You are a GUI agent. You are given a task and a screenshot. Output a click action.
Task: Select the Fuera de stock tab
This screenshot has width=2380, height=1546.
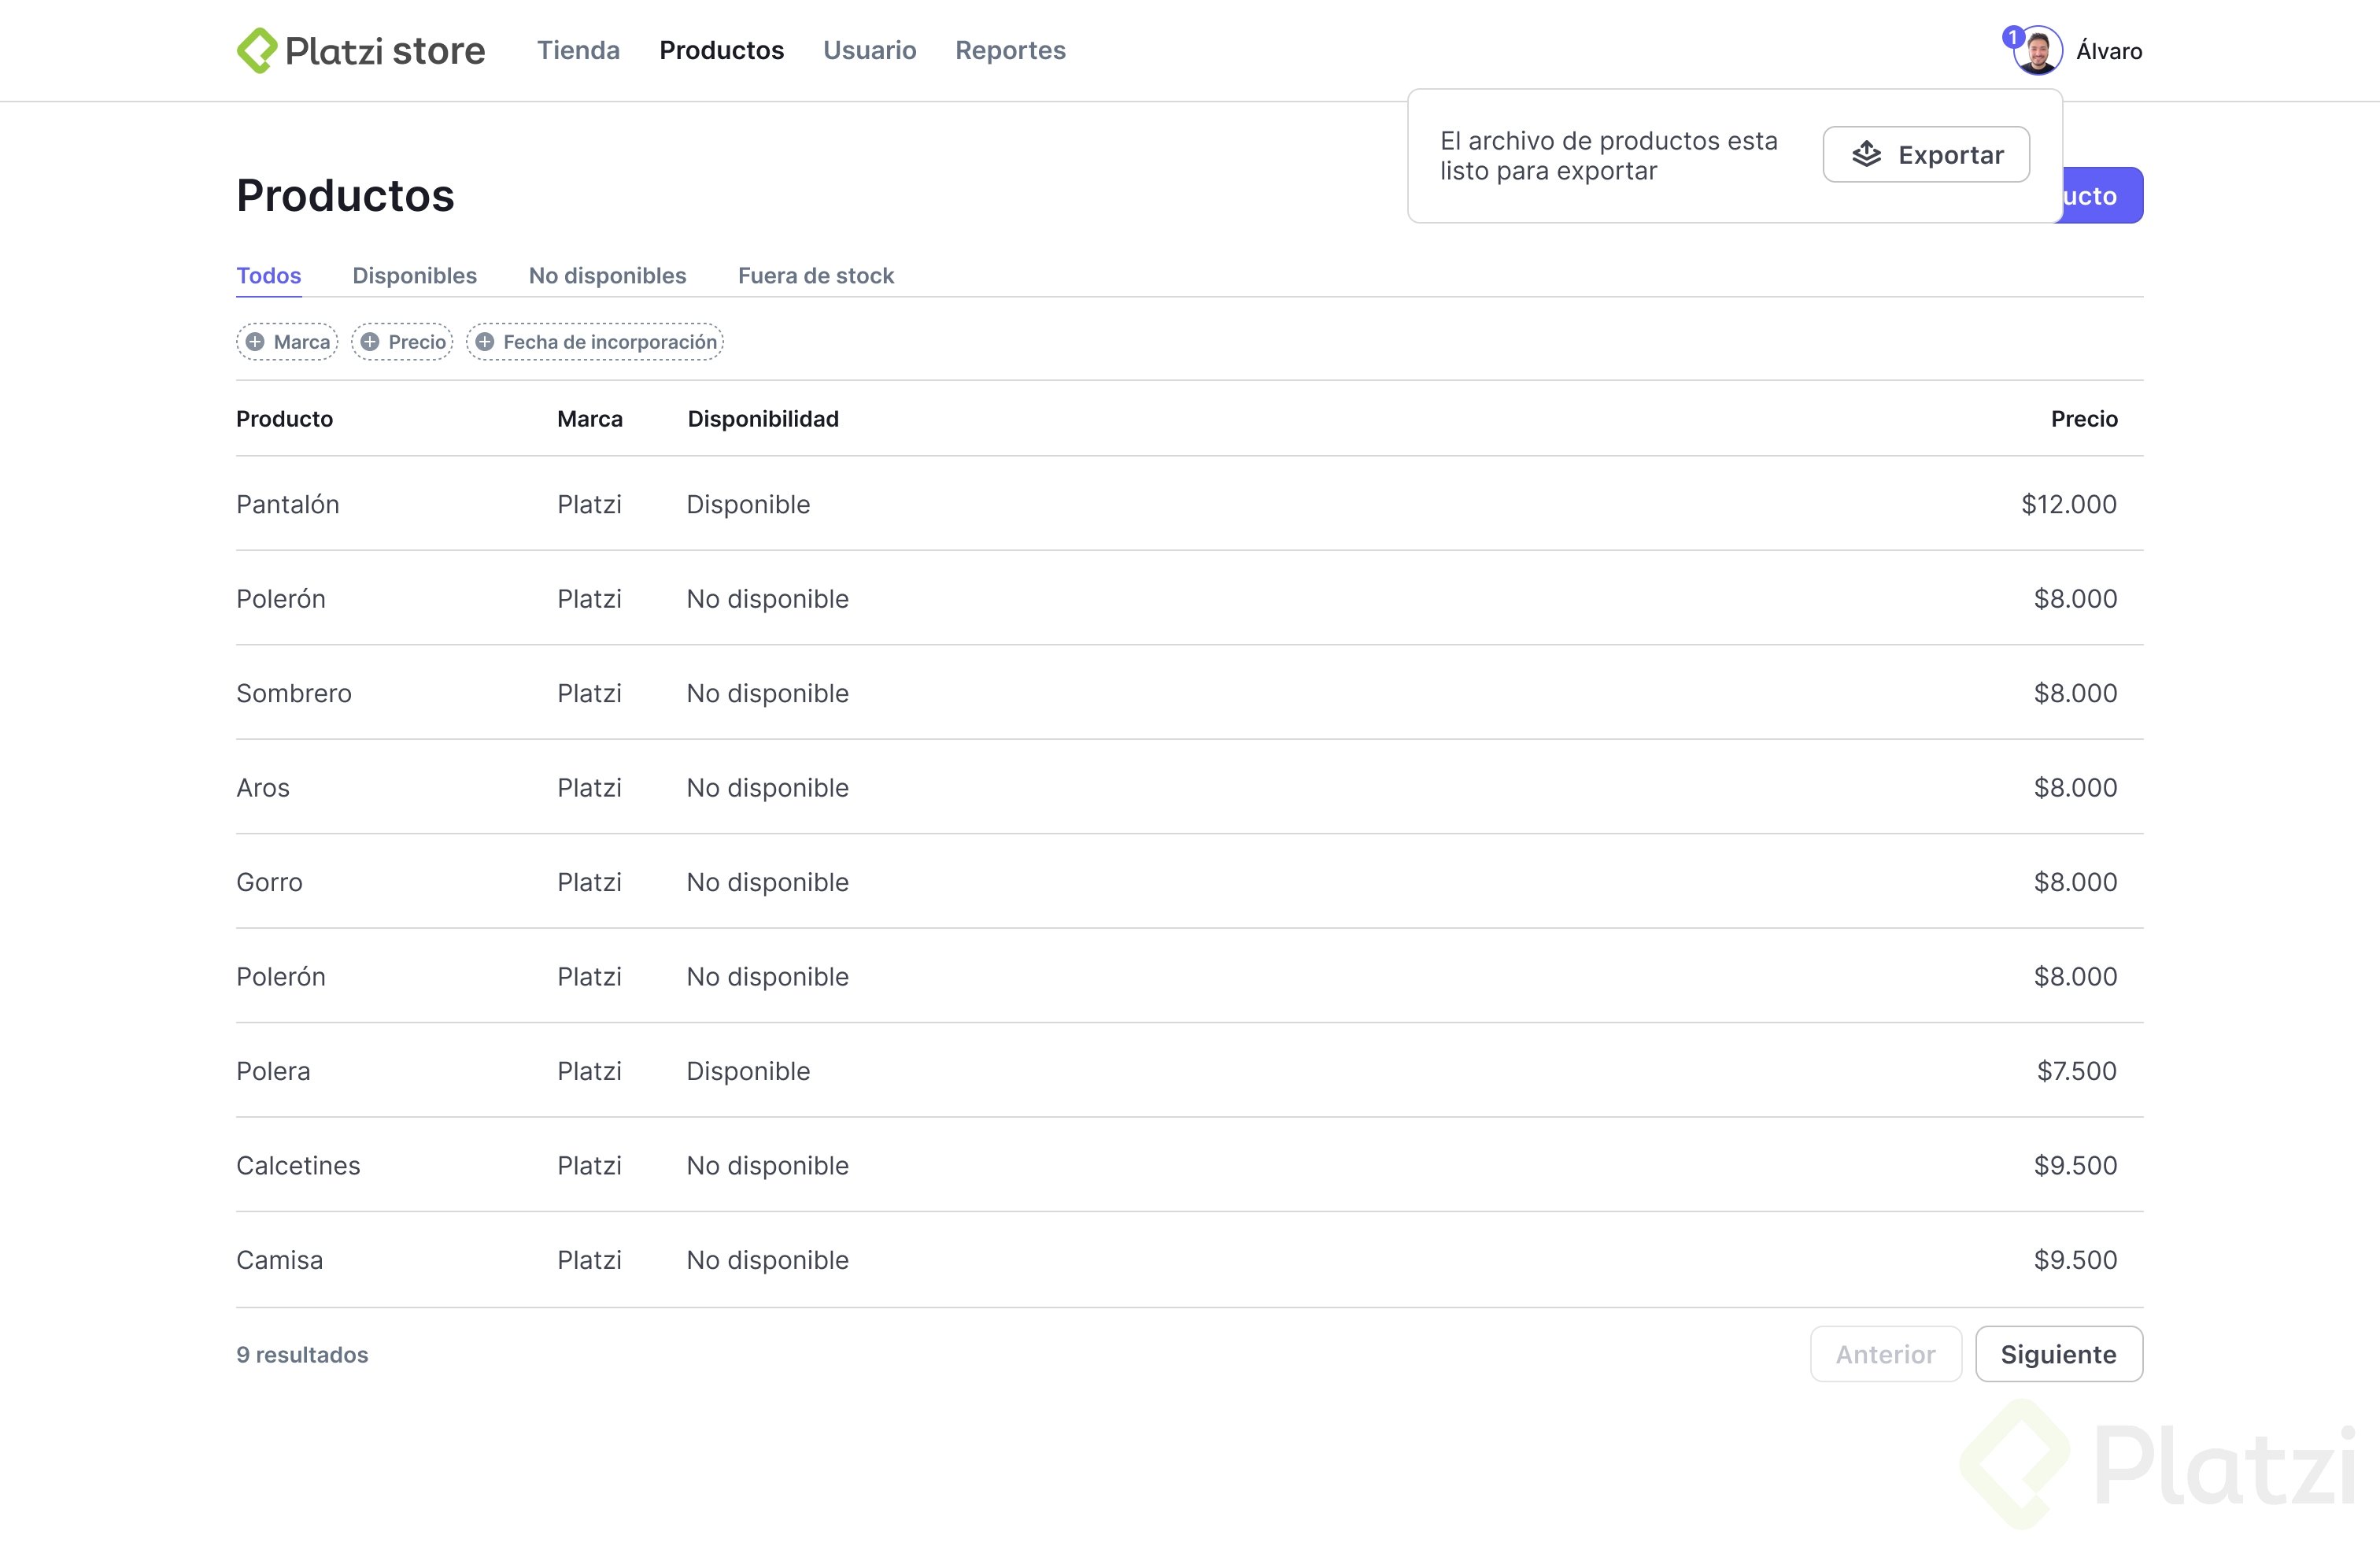(815, 276)
